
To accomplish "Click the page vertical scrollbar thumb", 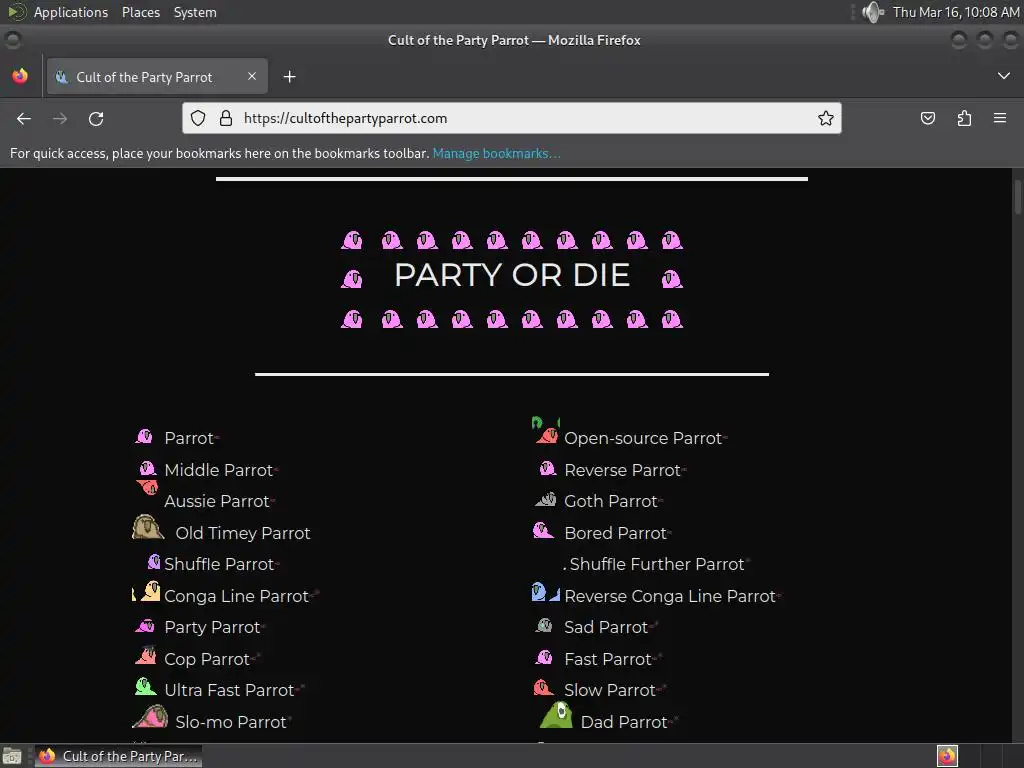I will pos(1017,197).
